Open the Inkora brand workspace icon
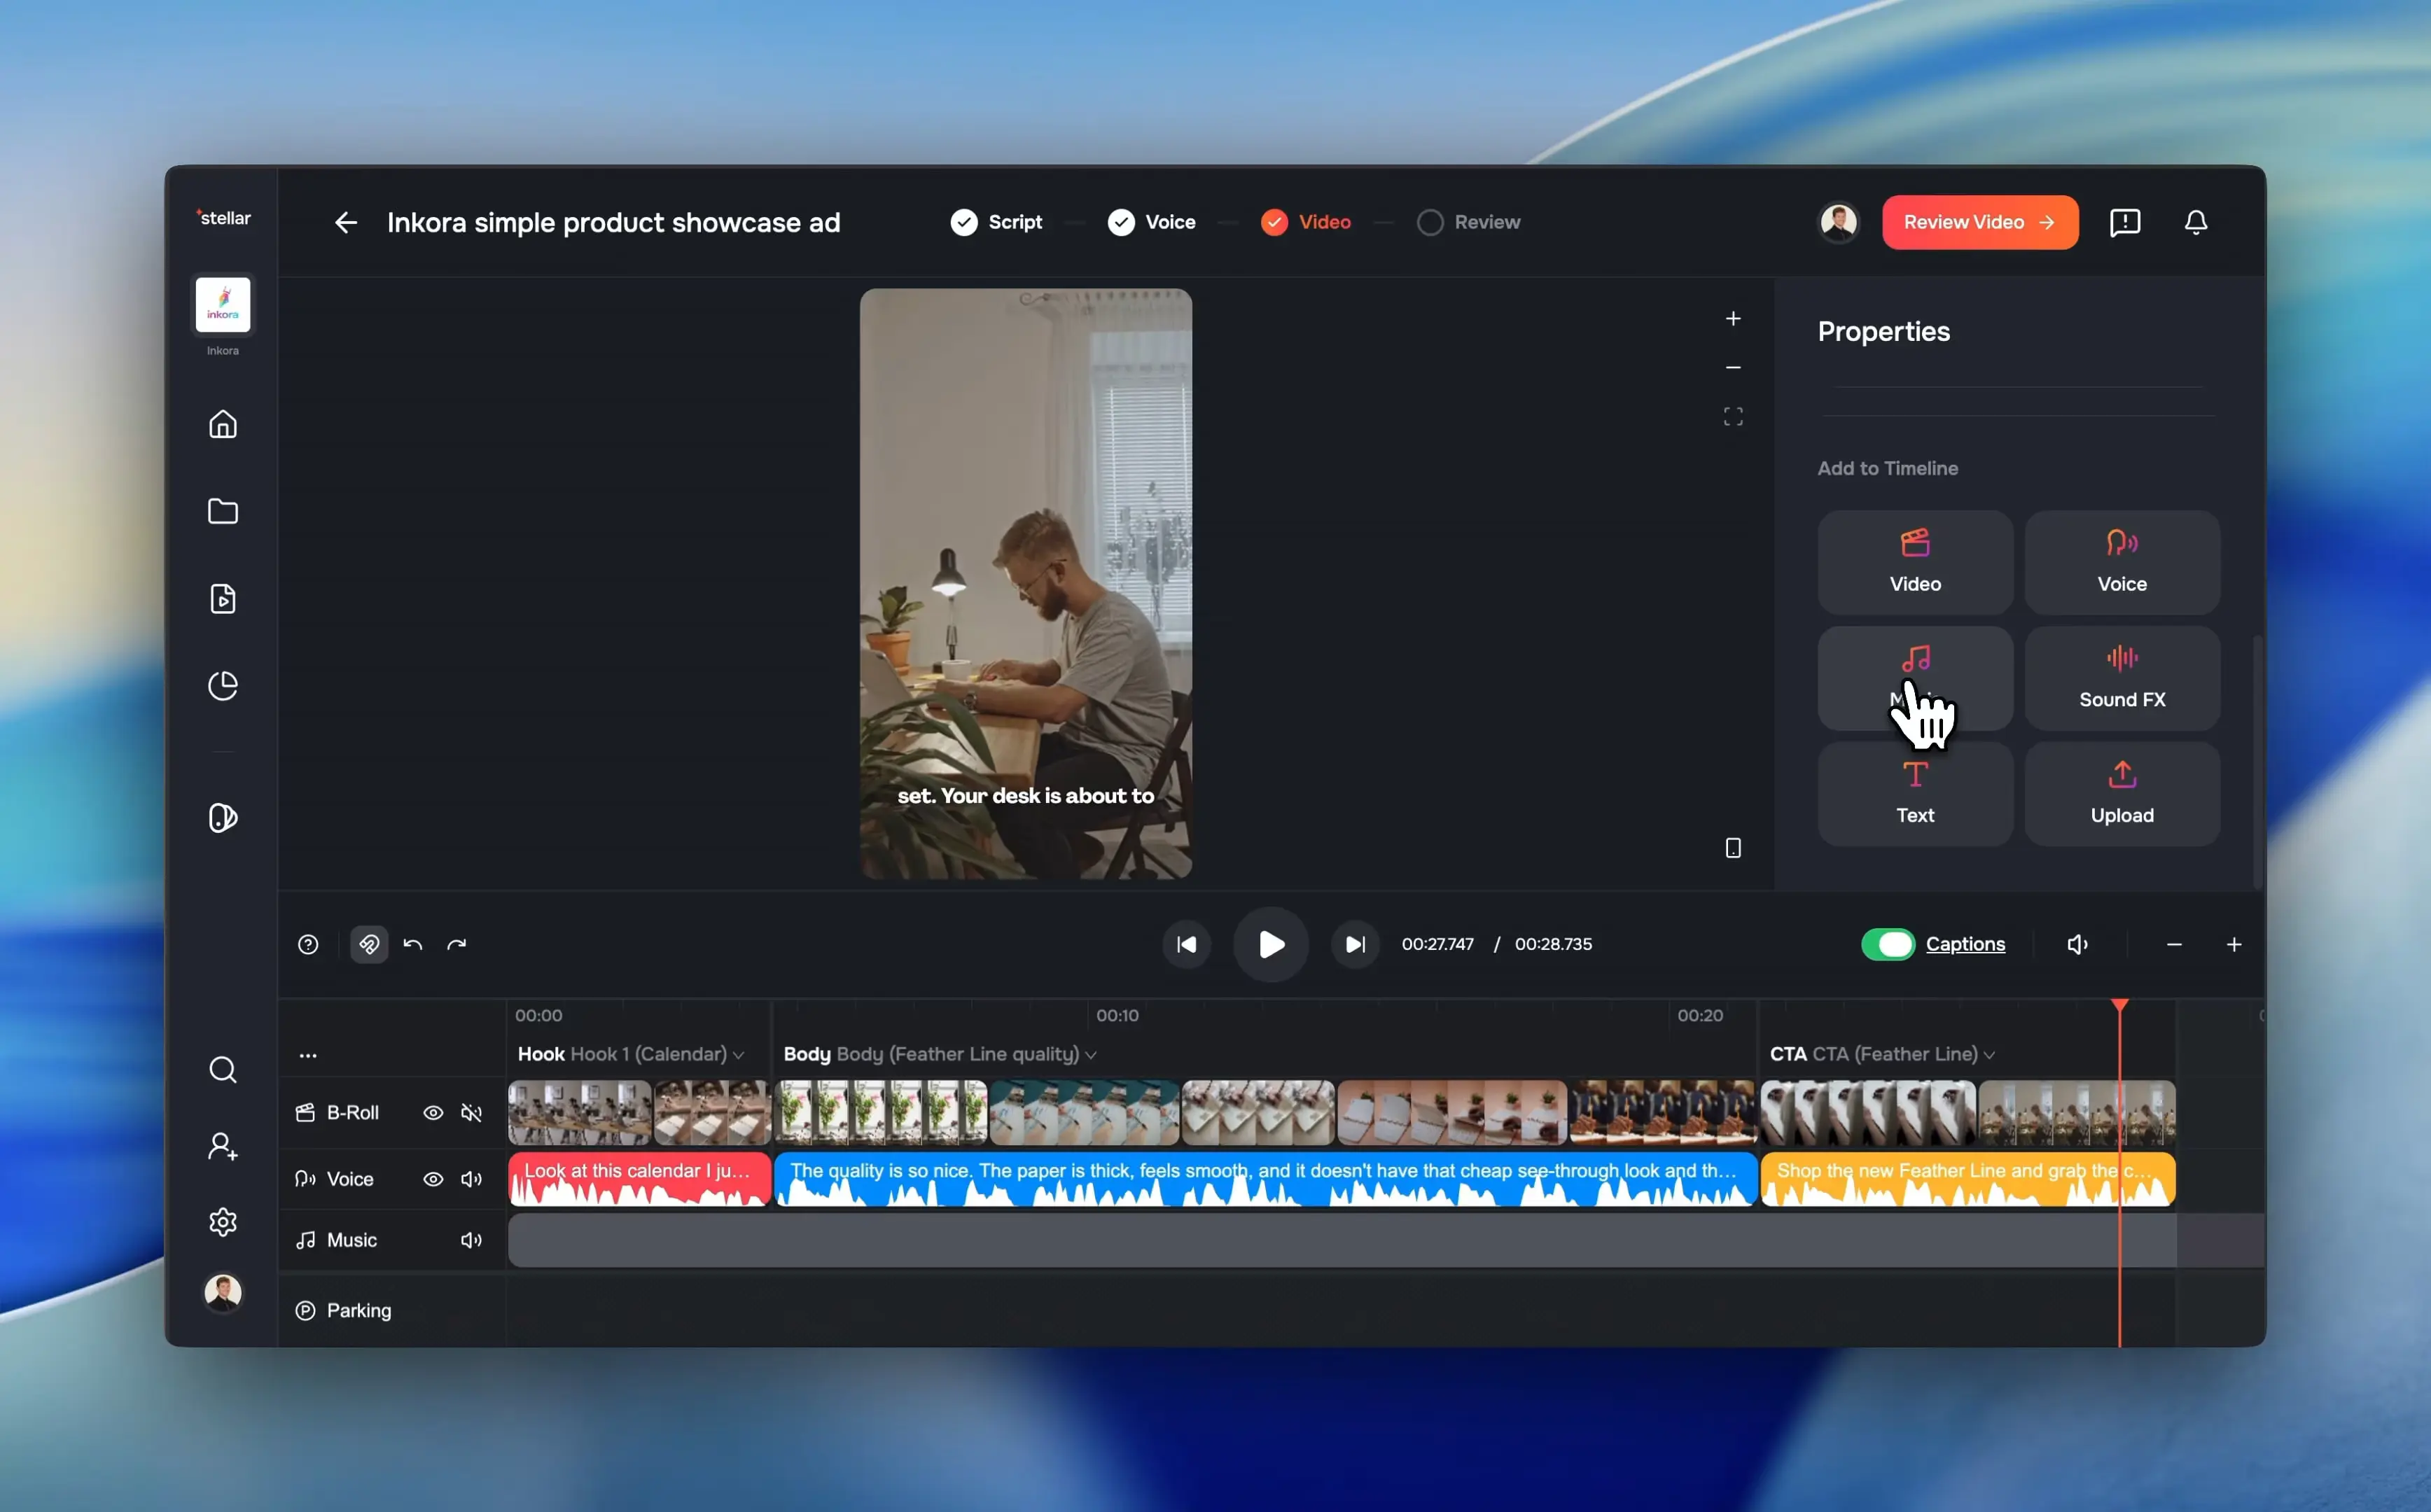 [222, 304]
